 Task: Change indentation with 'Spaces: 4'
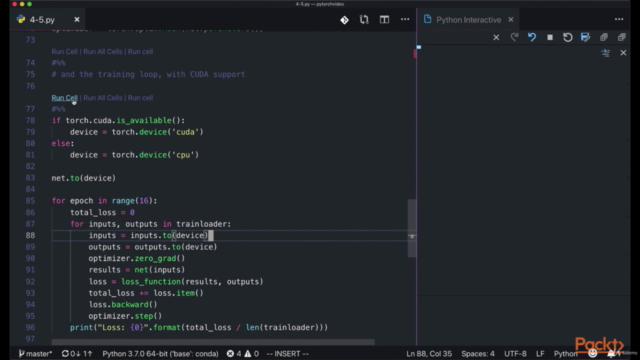click(x=478, y=354)
